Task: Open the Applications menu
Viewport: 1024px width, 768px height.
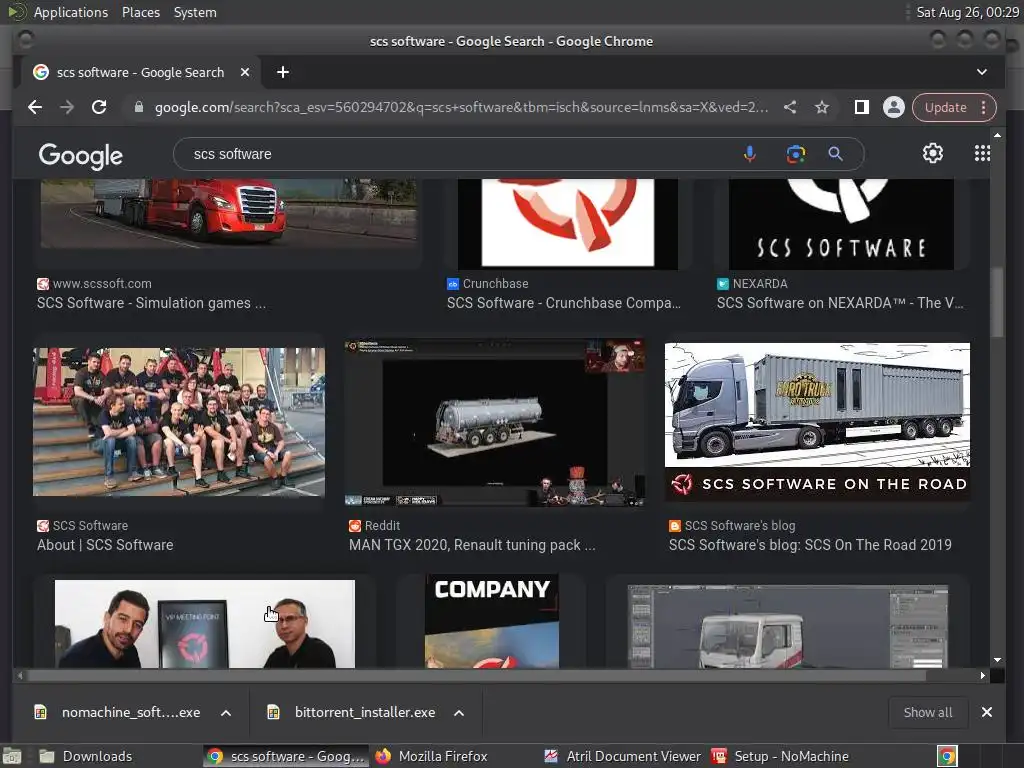Action: tap(71, 12)
